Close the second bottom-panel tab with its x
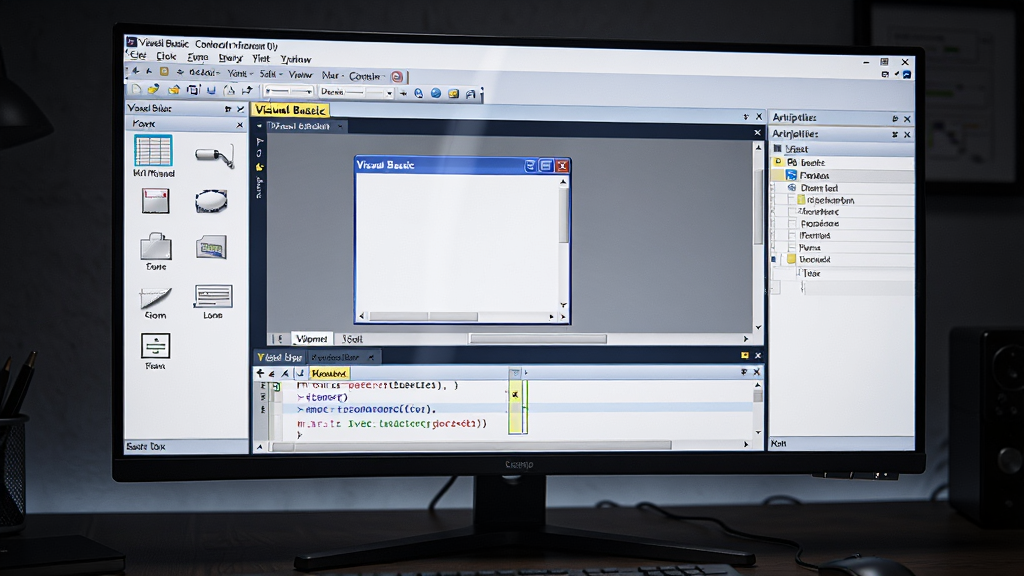 click(x=372, y=357)
